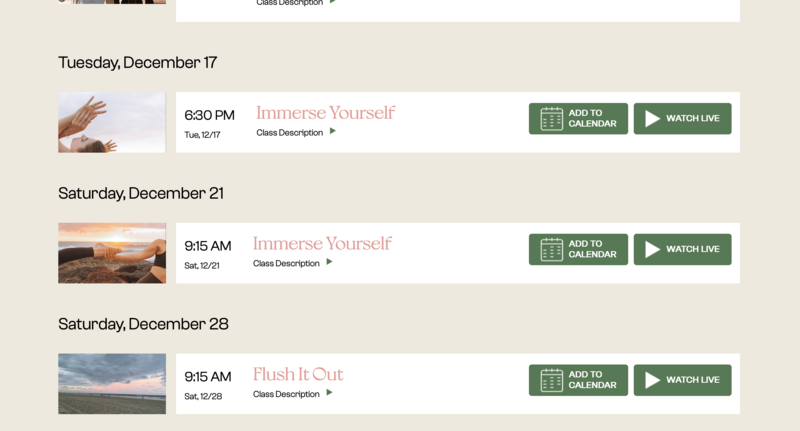Expand the Class Description arrow for the Flush It Out class
Screen dimensions: 800x431
(330, 392)
